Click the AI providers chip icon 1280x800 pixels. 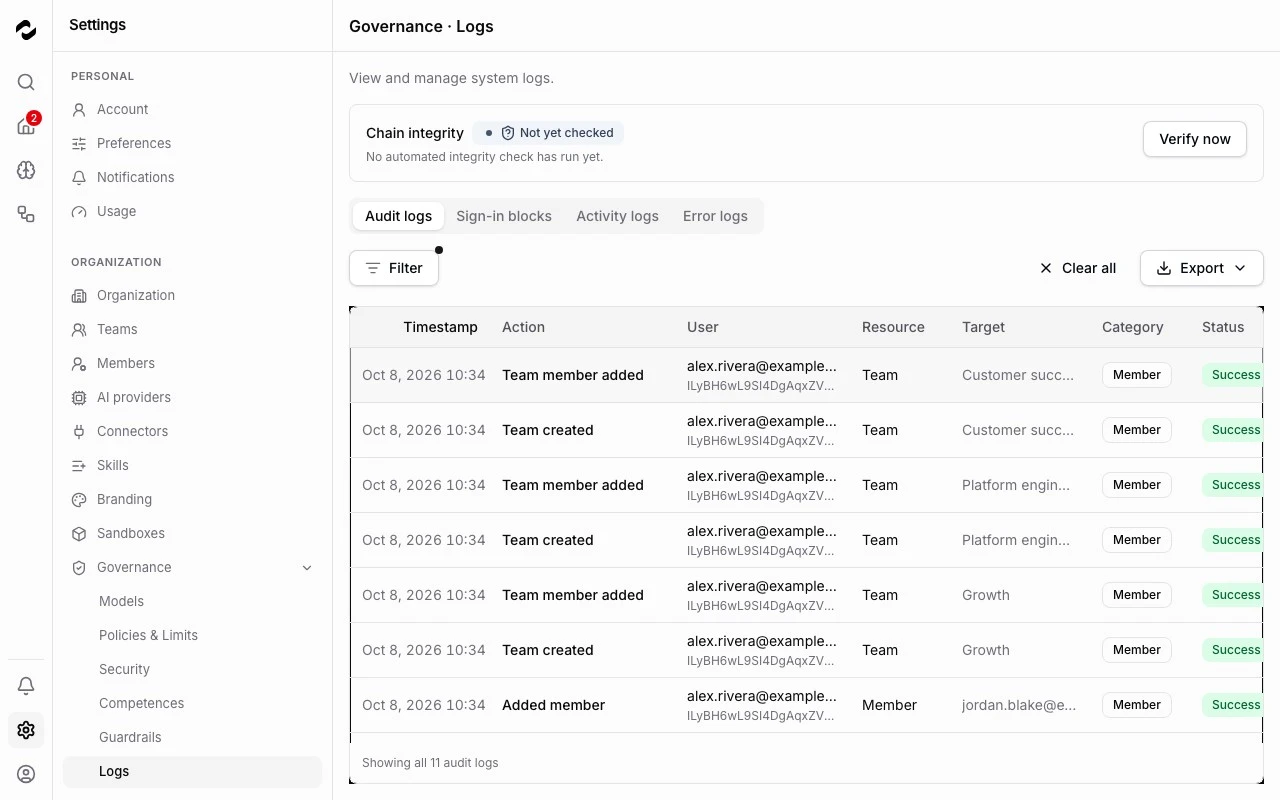tap(79, 398)
